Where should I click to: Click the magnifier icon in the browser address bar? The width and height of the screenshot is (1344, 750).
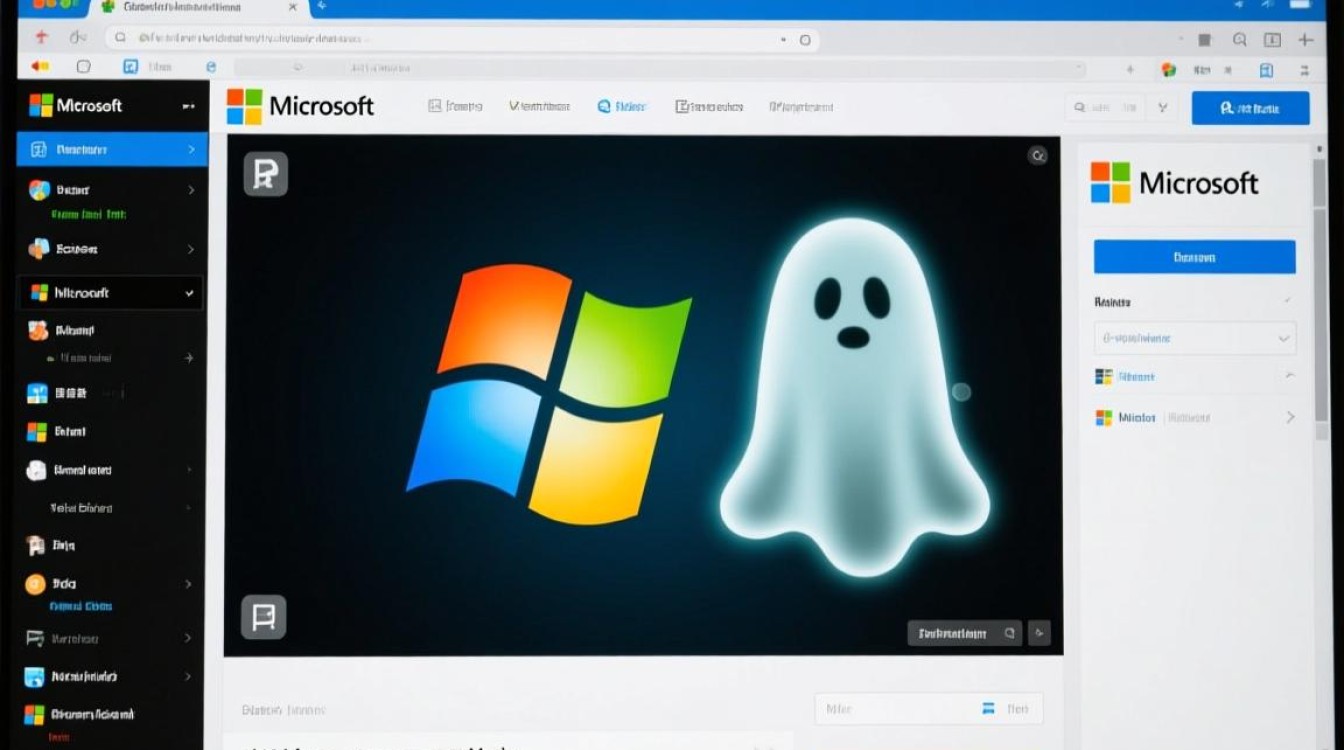coord(121,38)
